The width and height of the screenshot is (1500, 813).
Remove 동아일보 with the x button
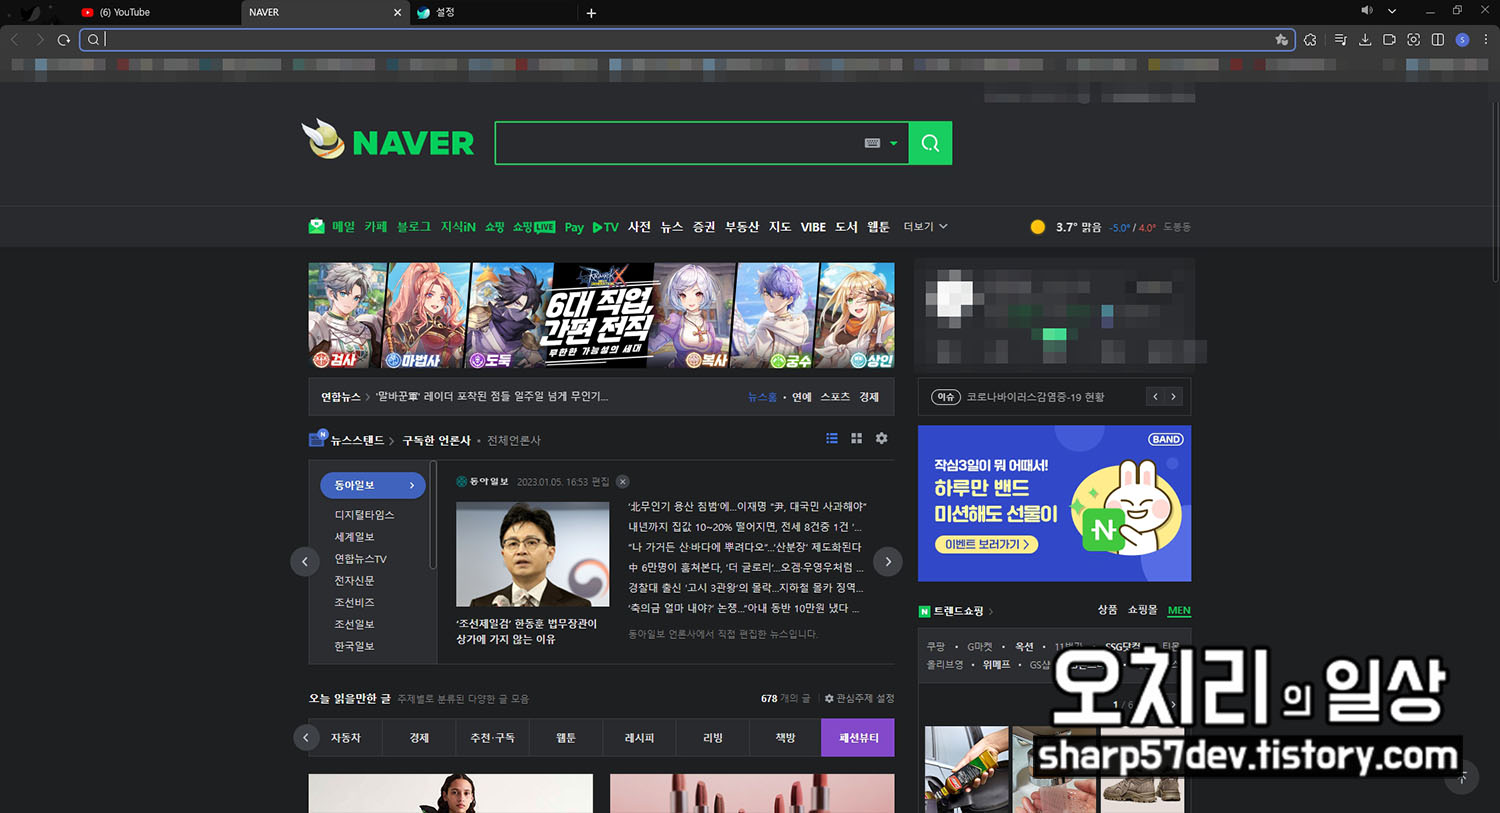[622, 482]
